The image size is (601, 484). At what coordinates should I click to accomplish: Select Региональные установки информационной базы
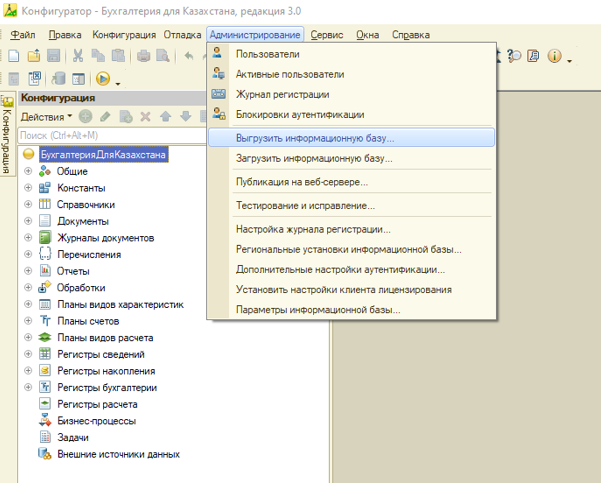351,249
